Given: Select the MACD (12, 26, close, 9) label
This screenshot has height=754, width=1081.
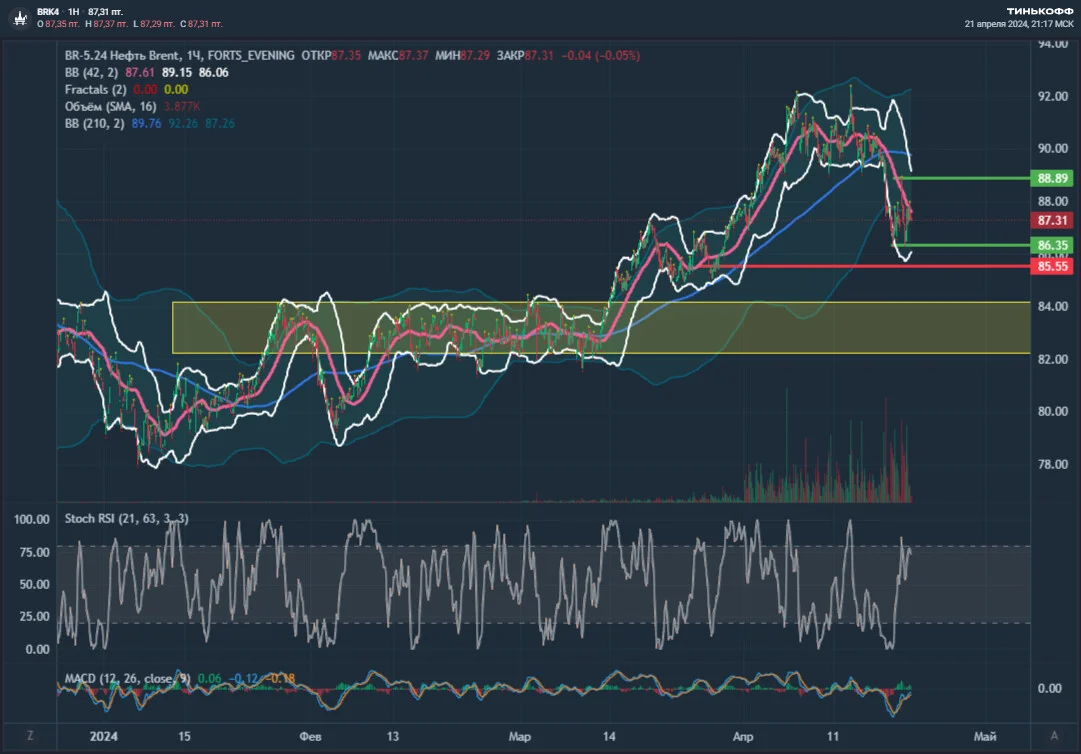Looking at the screenshot, I should pos(128,678).
